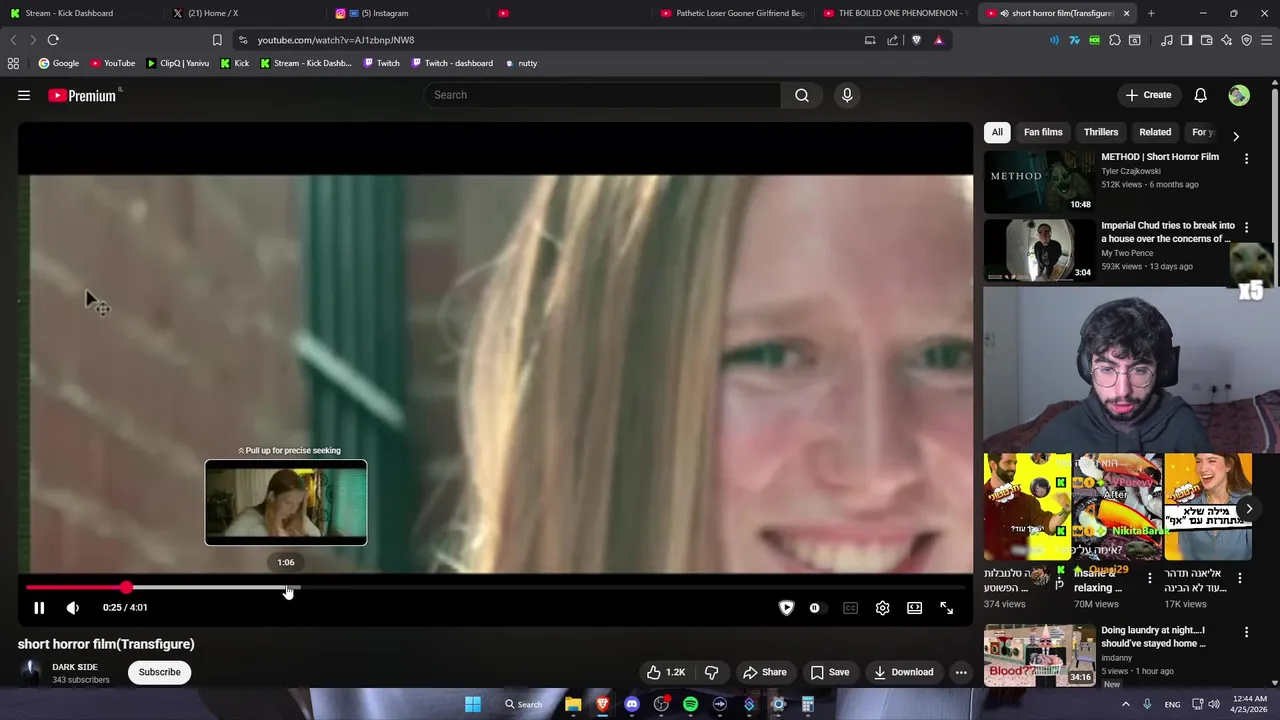Enter fullscreen mode

946,608
